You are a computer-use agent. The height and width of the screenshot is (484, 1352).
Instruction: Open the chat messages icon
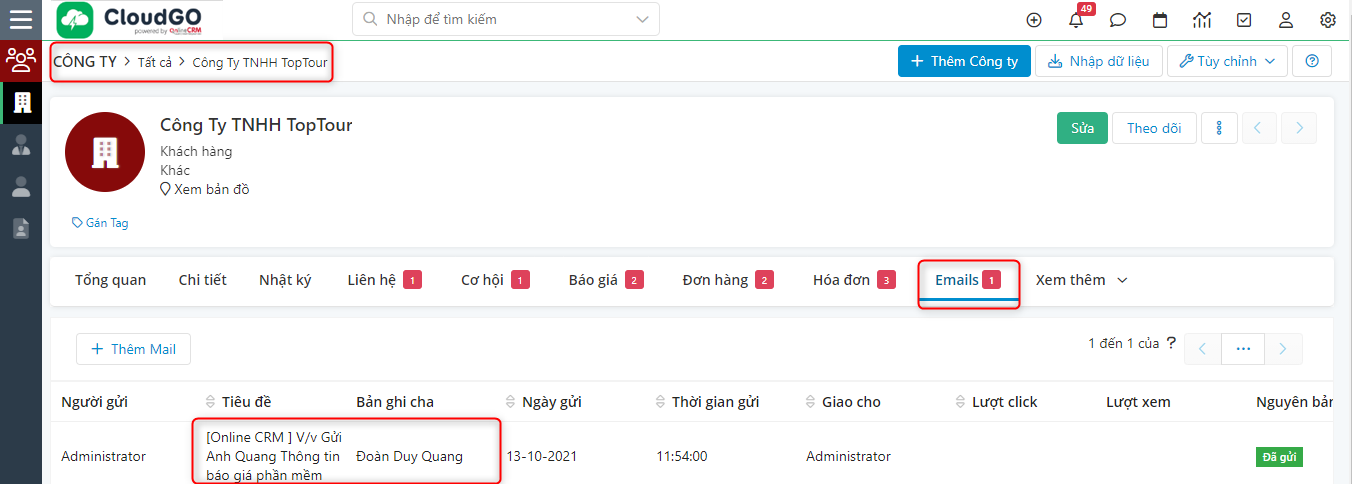(x=1118, y=20)
